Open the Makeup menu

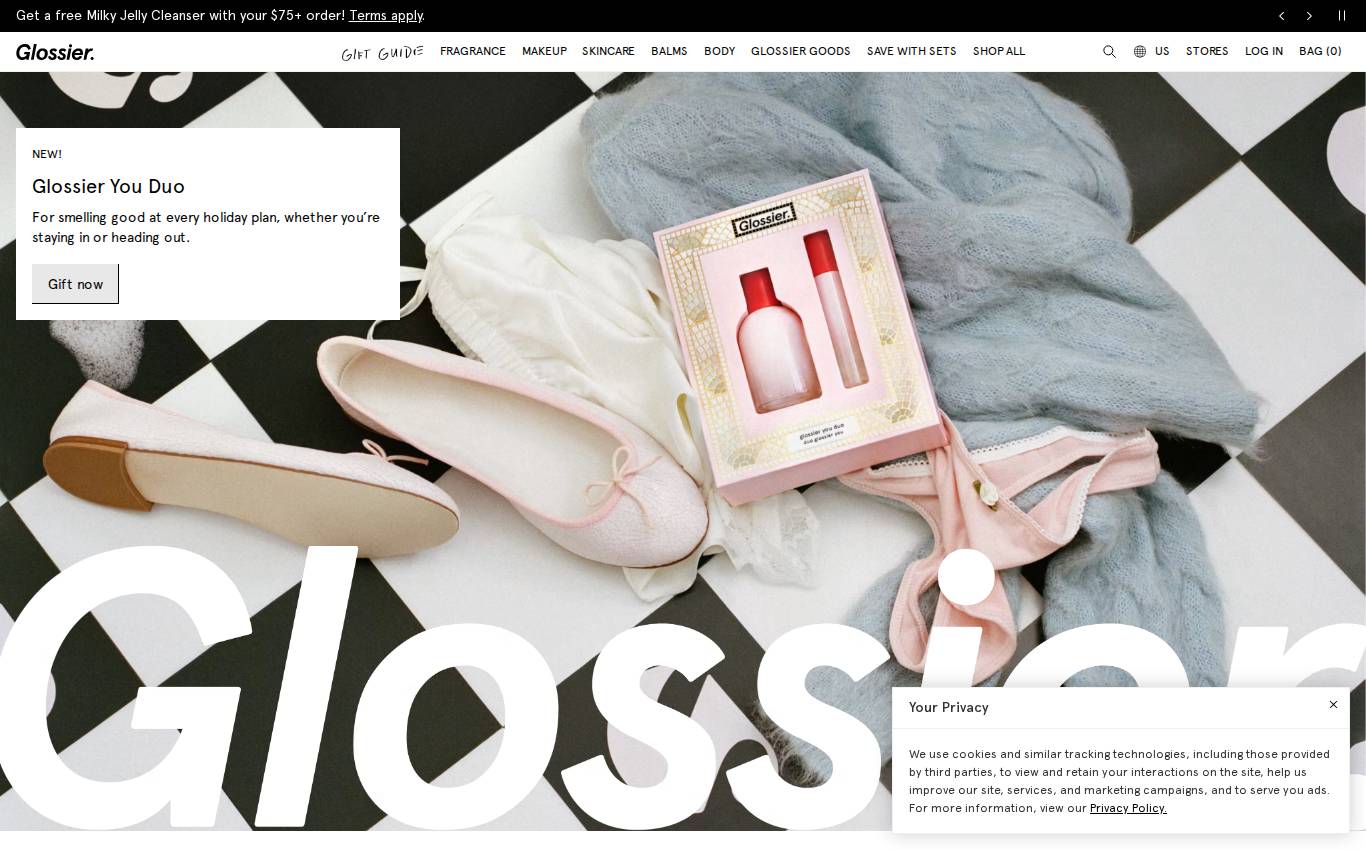pyautogui.click(x=544, y=52)
